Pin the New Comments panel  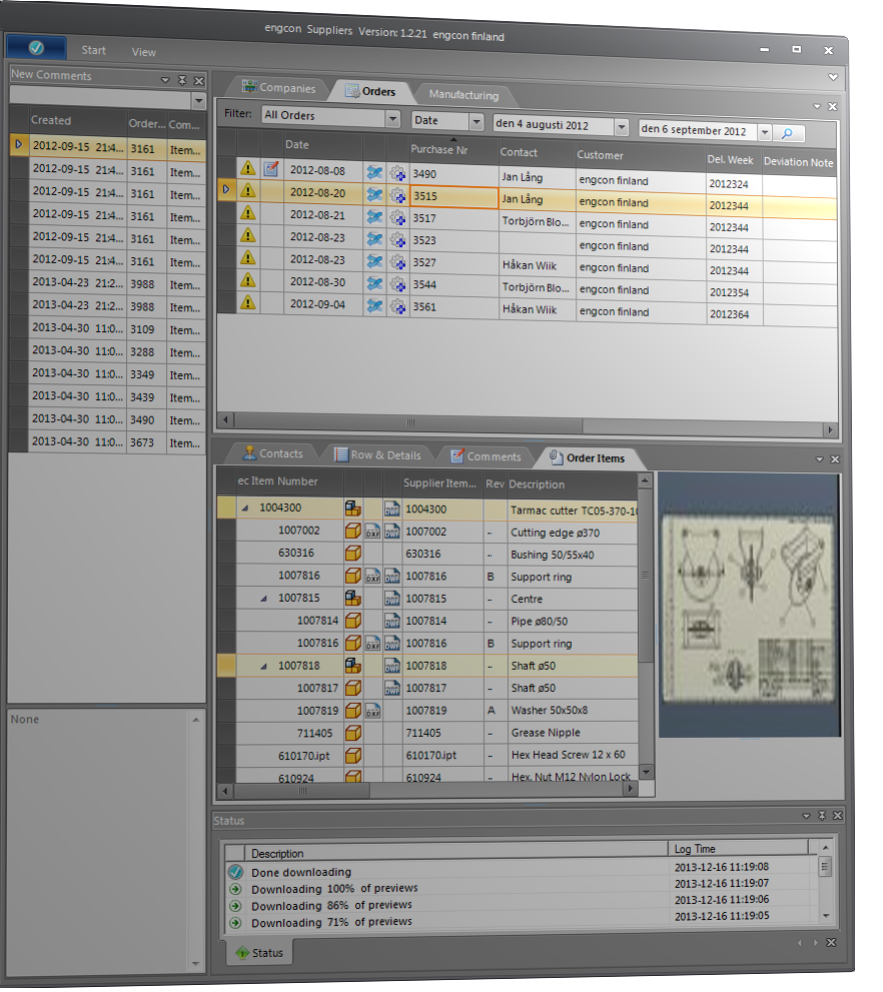[x=182, y=80]
